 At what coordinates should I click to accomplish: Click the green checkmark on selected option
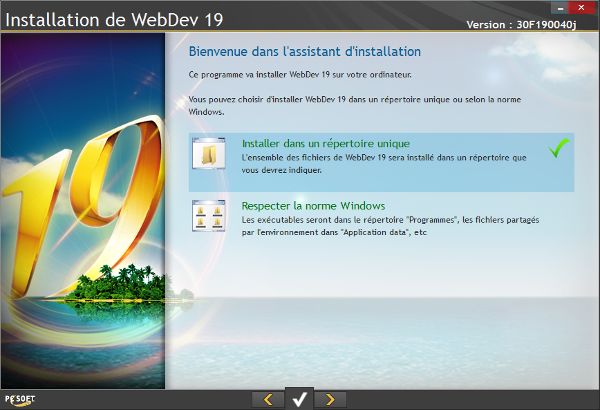pyautogui.click(x=559, y=148)
